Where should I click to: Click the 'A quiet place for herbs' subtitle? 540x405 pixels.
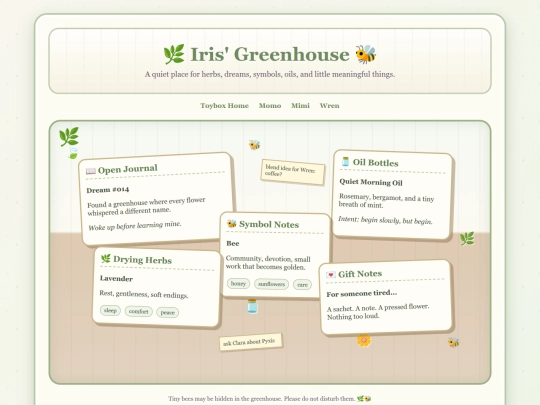pyautogui.click(x=270, y=74)
